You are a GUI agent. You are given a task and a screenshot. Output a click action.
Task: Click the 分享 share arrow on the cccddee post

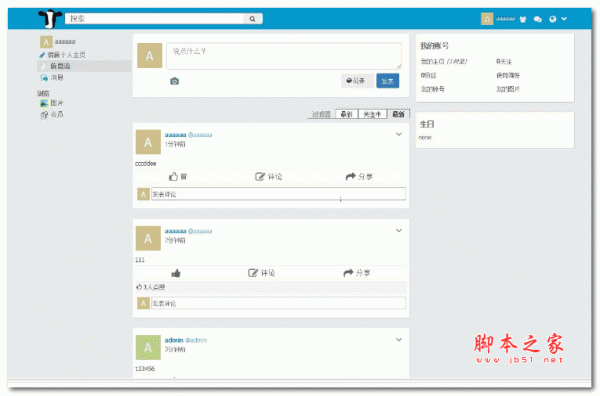[x=351, y=176]
